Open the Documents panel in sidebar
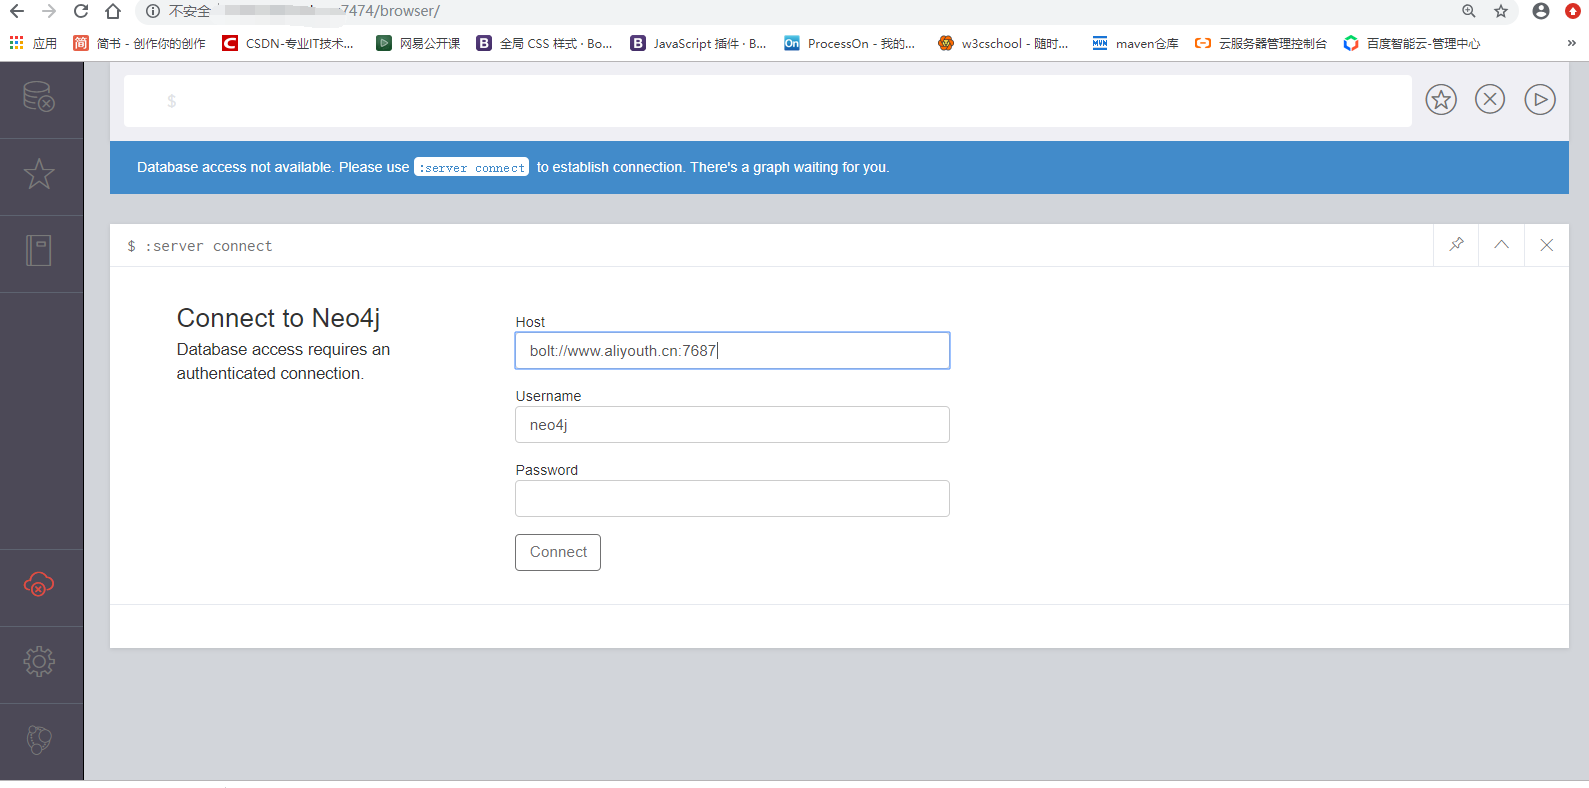This screenshot has height=788, width=1589. click(39, 251)
